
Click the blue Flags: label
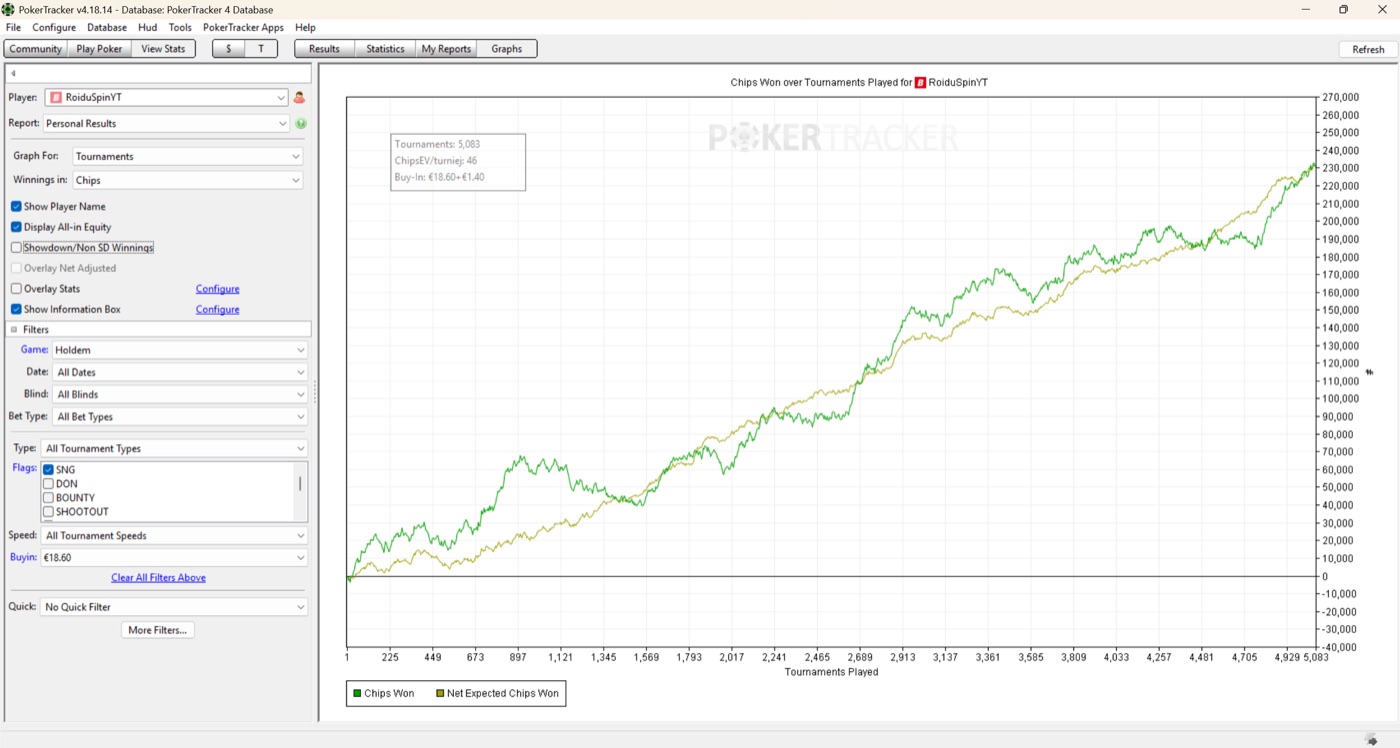[x=24, y=468]
